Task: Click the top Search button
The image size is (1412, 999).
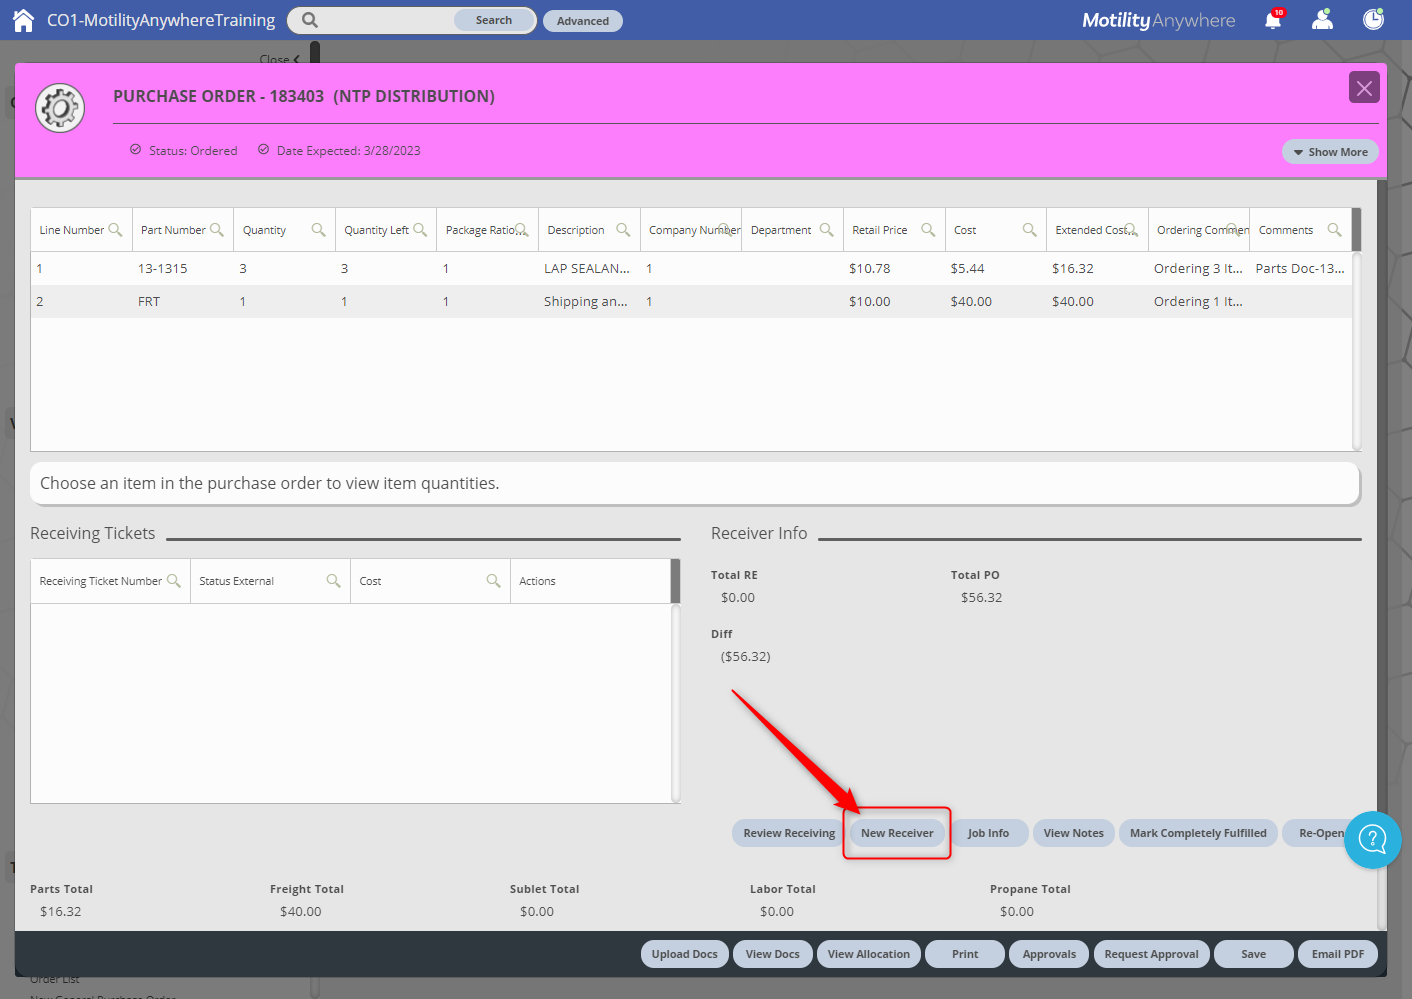Action: [494, 20]
